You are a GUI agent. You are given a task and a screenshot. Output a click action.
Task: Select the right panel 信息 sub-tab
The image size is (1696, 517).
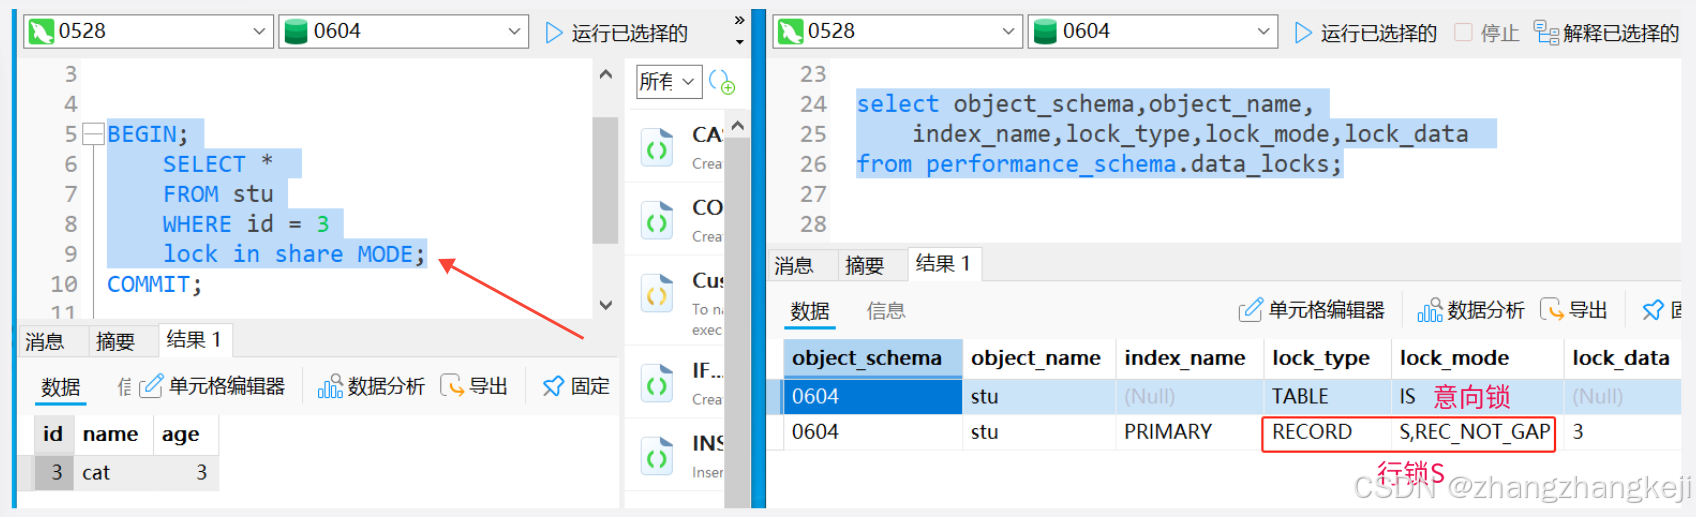tap(886, 311)
